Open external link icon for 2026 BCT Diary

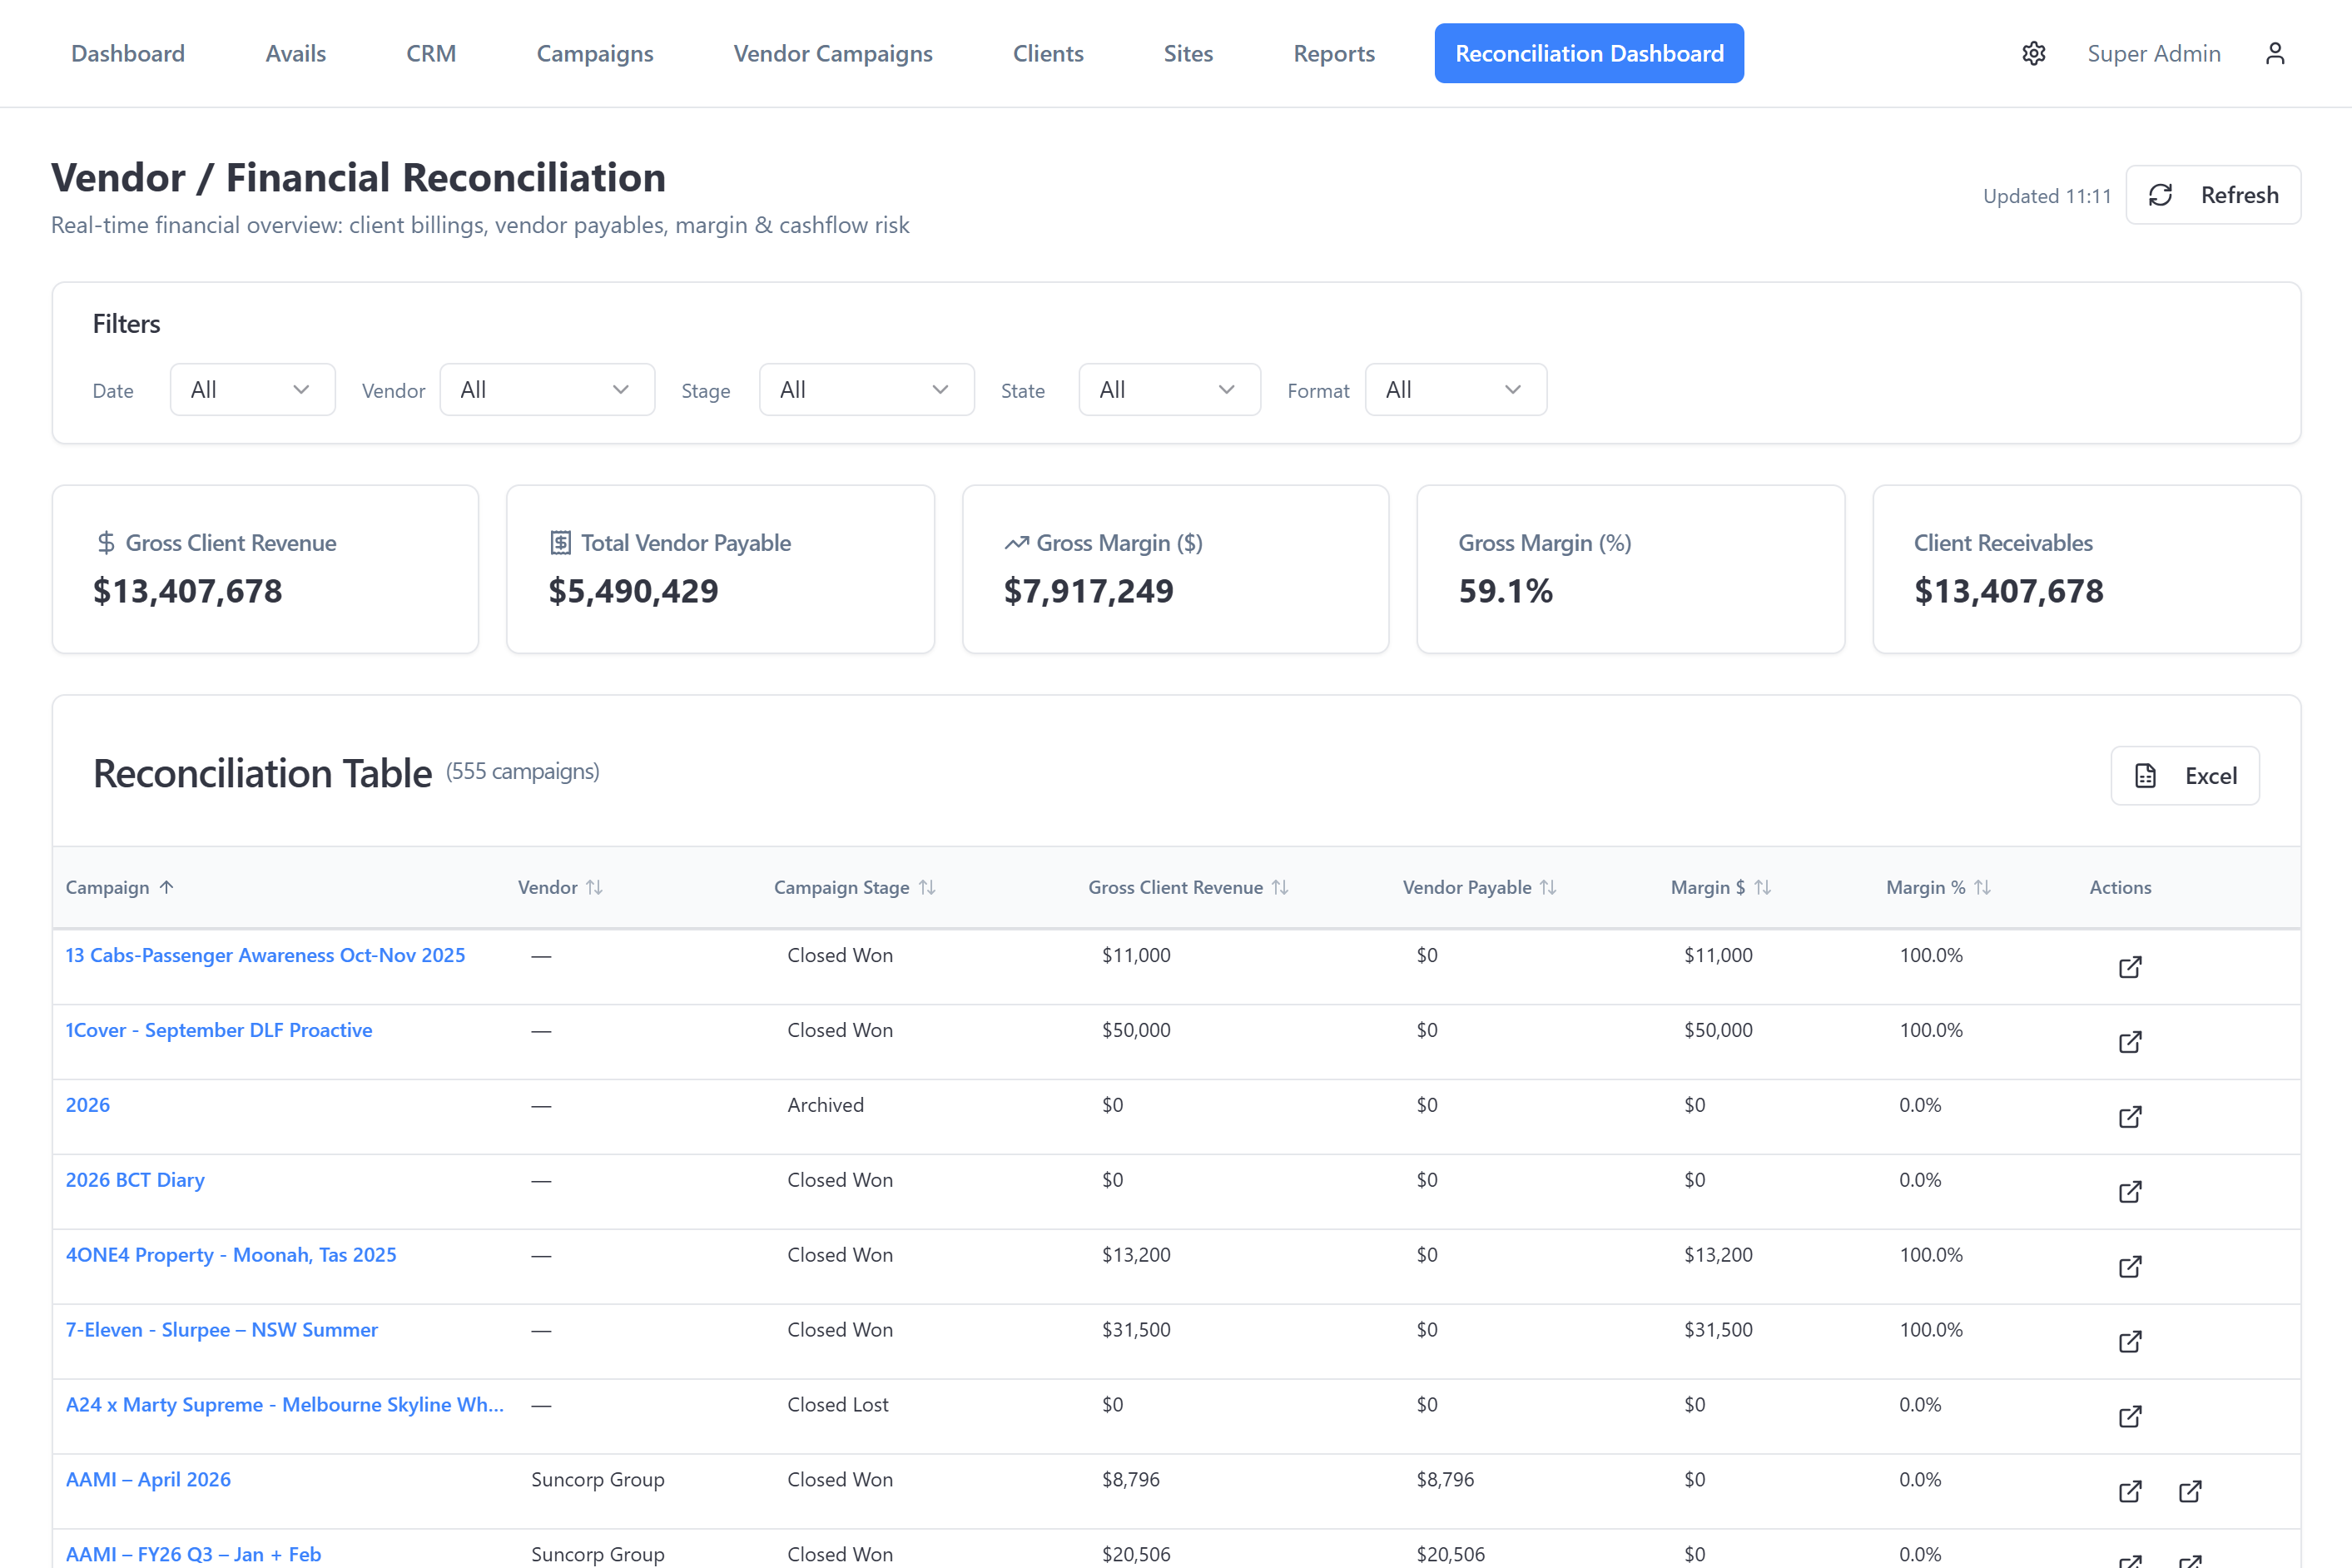(2130, 1192)
